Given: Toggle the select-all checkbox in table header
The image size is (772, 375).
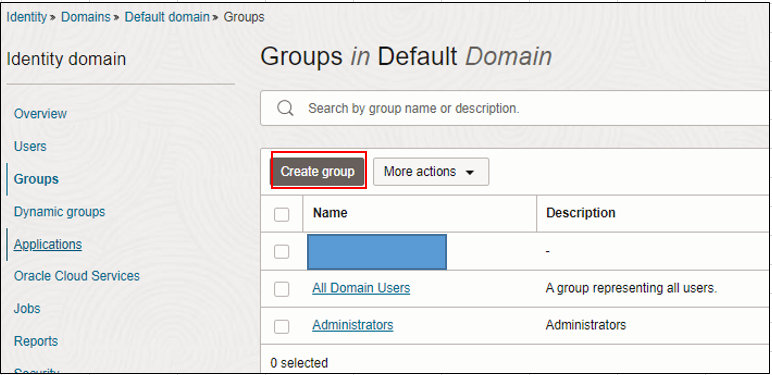Looking at the screenshot, I should pyautogui.click(x=281, y=215).
